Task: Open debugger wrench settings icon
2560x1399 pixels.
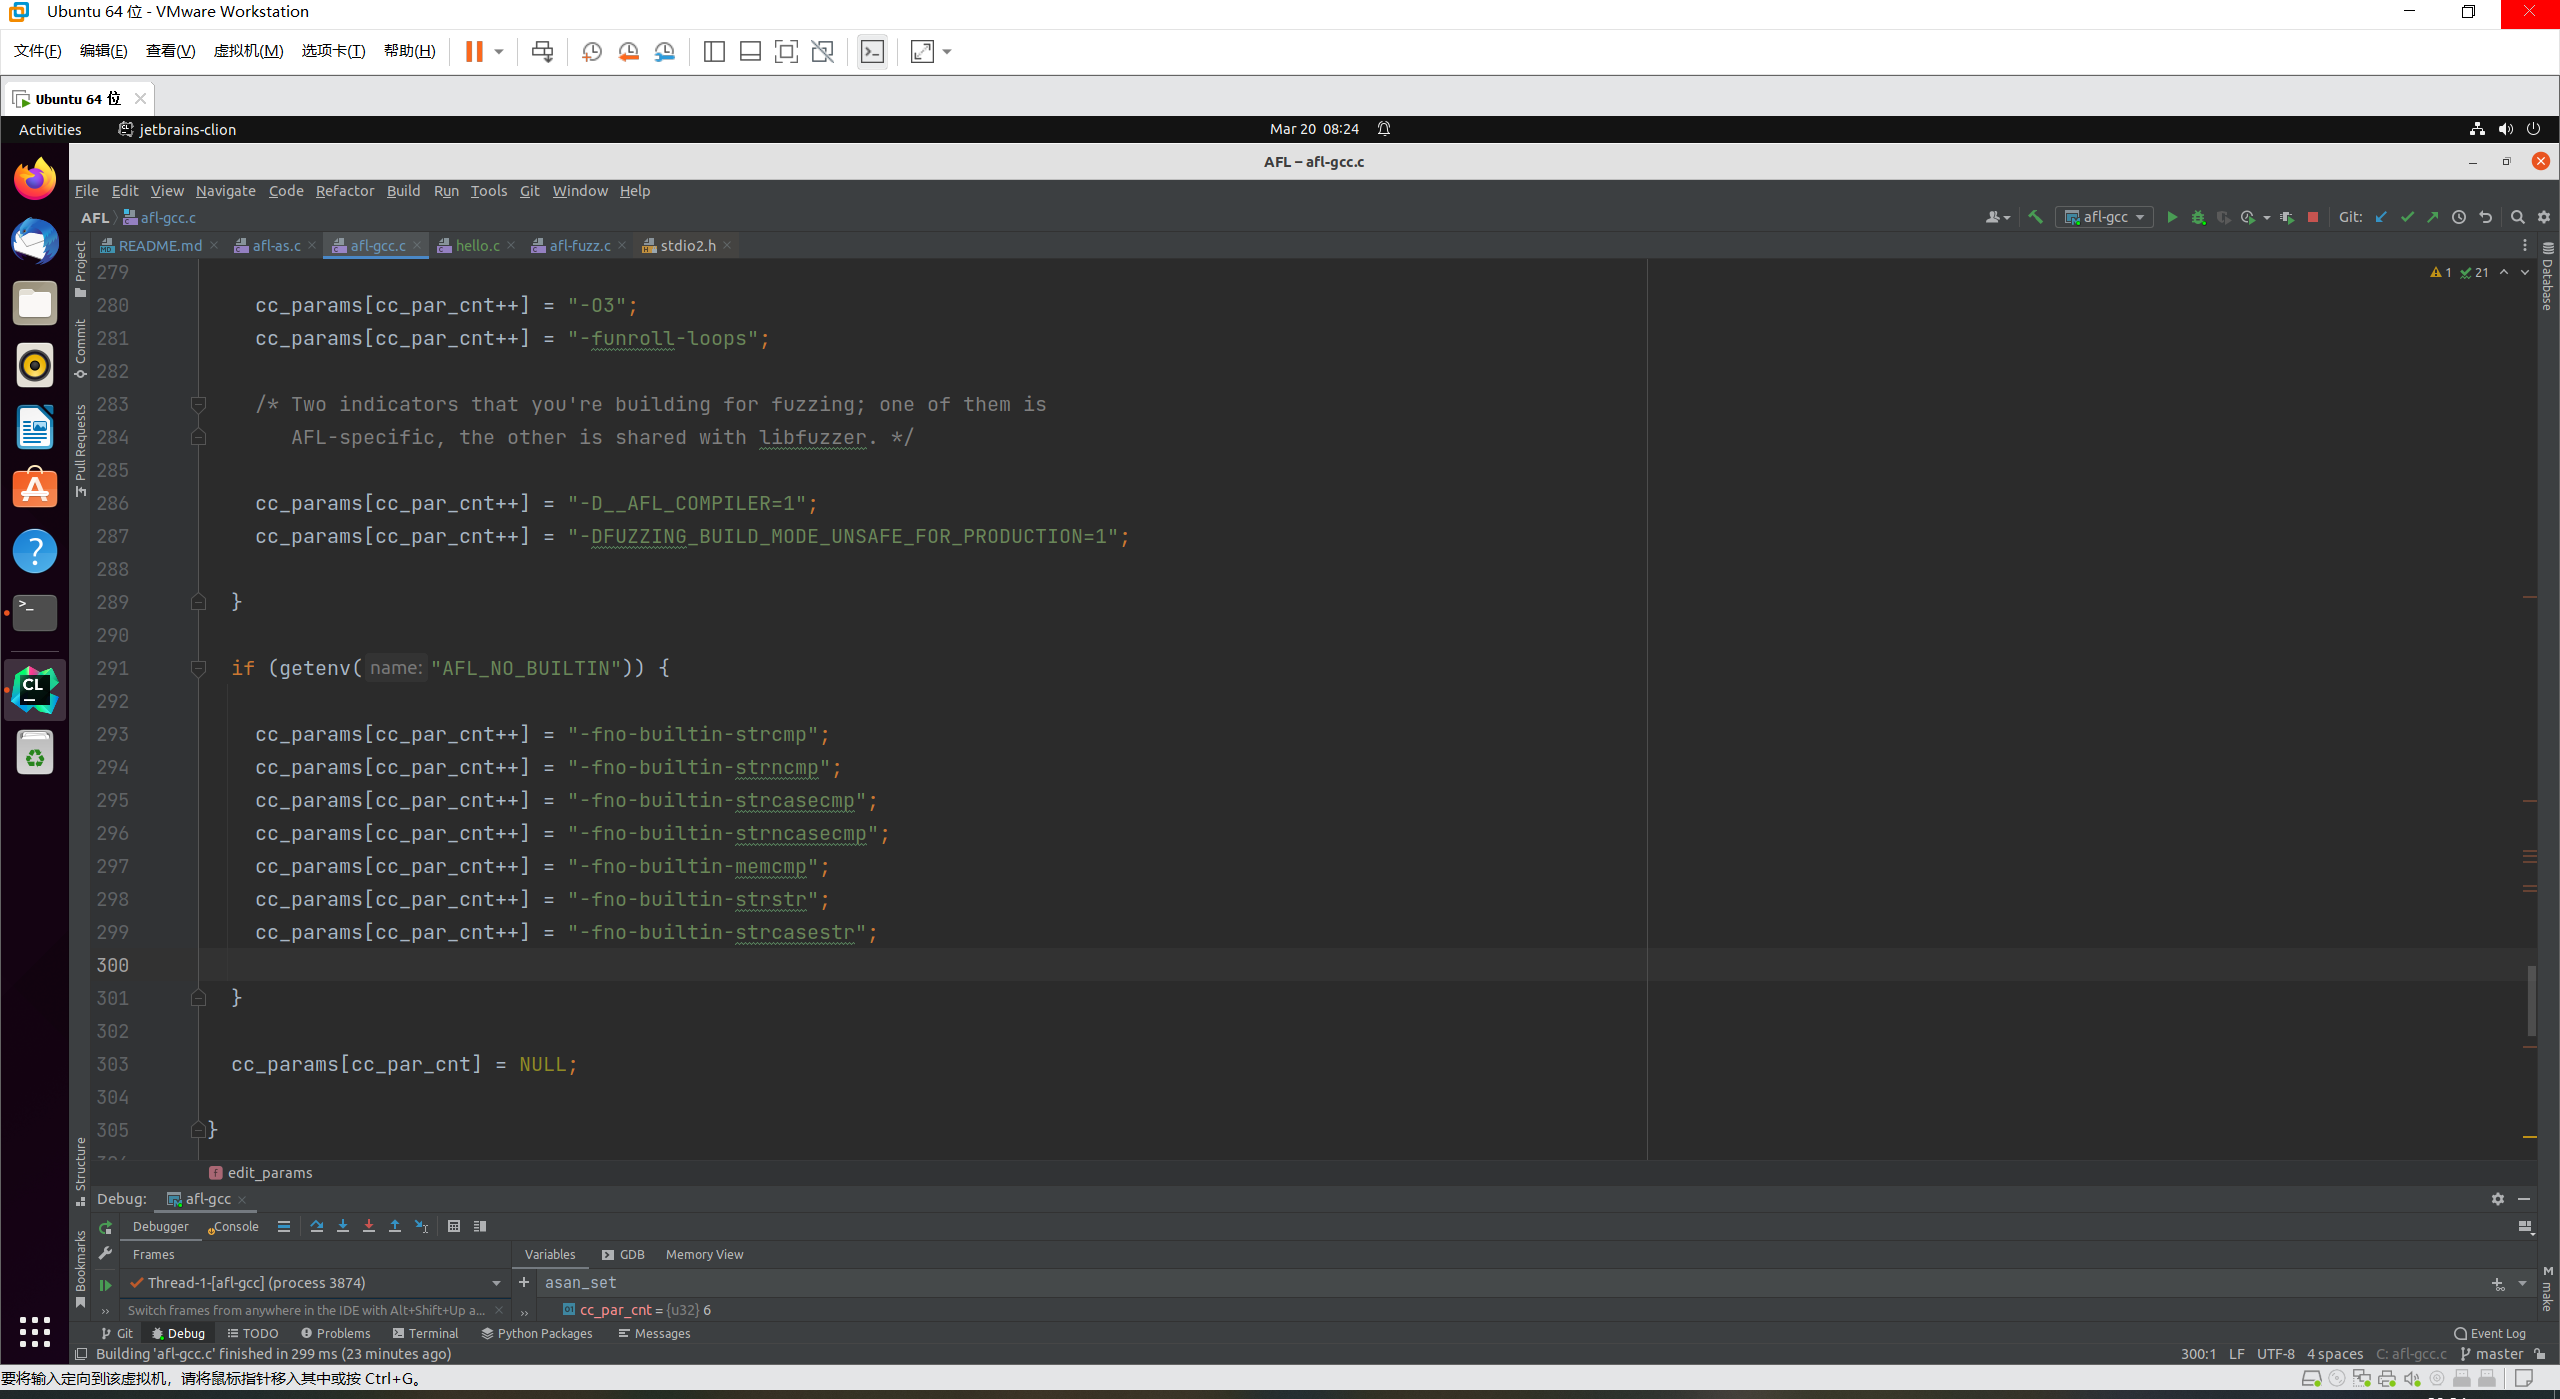Action: pos(106,1254)
